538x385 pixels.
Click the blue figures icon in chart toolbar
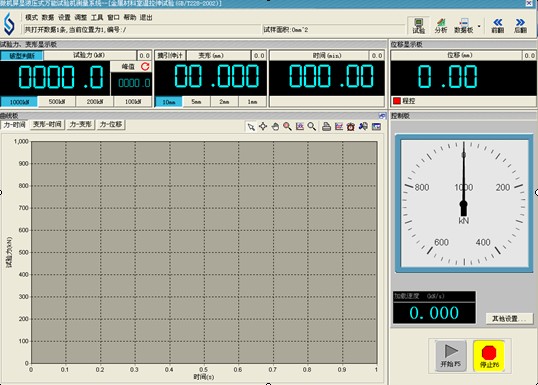pyautogui.click(x=363, y=127)
